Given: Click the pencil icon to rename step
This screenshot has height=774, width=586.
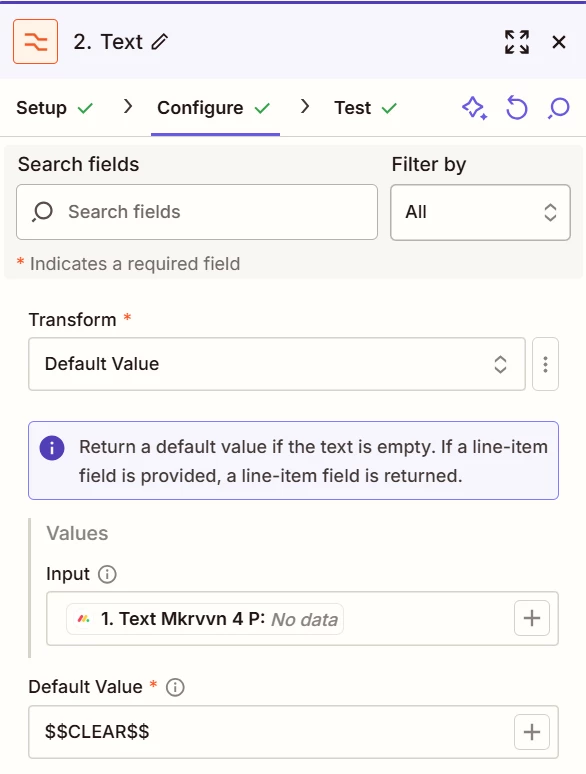Looking at the screenshot, I should coord(159,42).
